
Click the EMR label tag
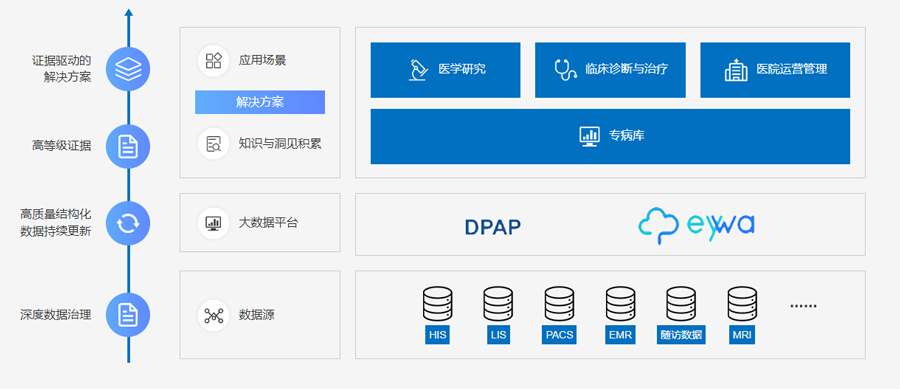point(620,335)
